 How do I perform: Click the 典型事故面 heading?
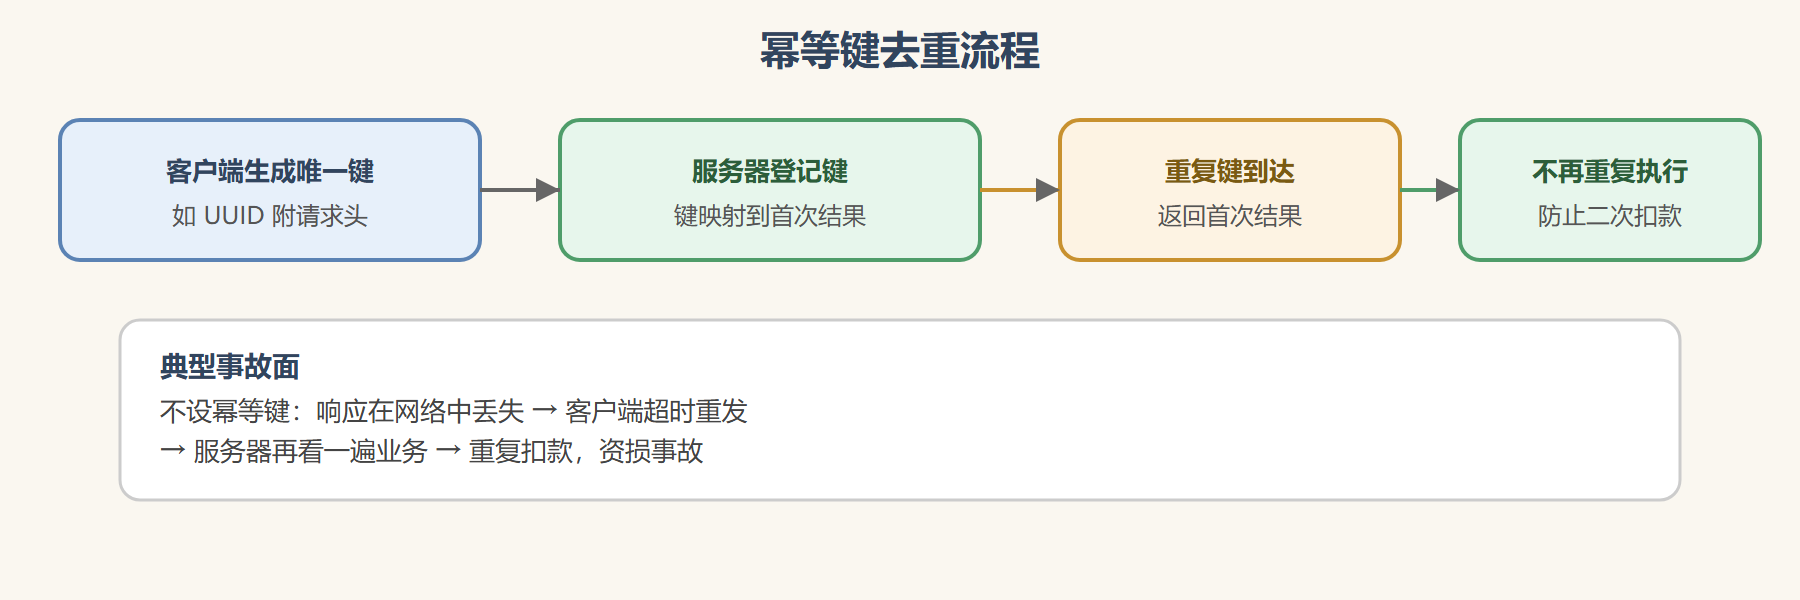pyautogui.click(x=230, y=367)
